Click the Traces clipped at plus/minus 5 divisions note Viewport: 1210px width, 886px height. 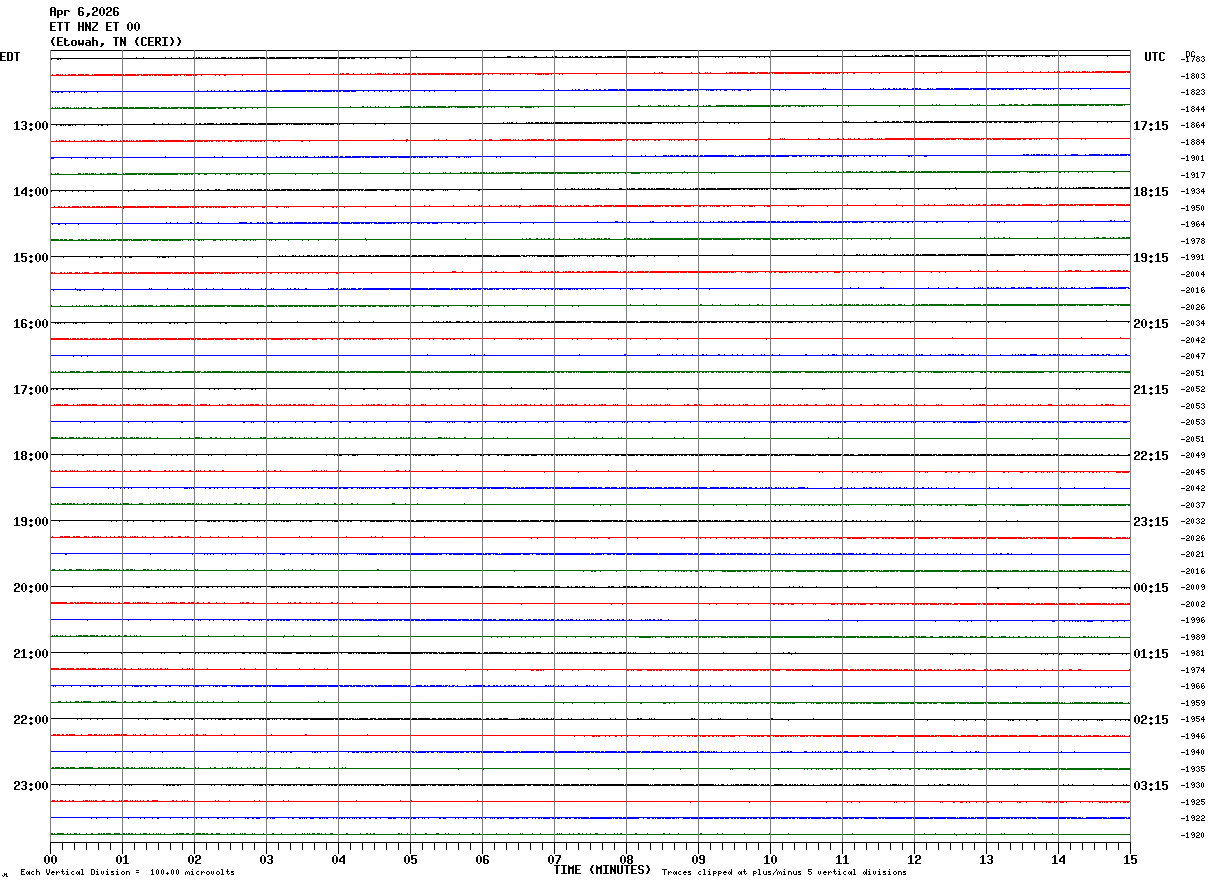784,873
